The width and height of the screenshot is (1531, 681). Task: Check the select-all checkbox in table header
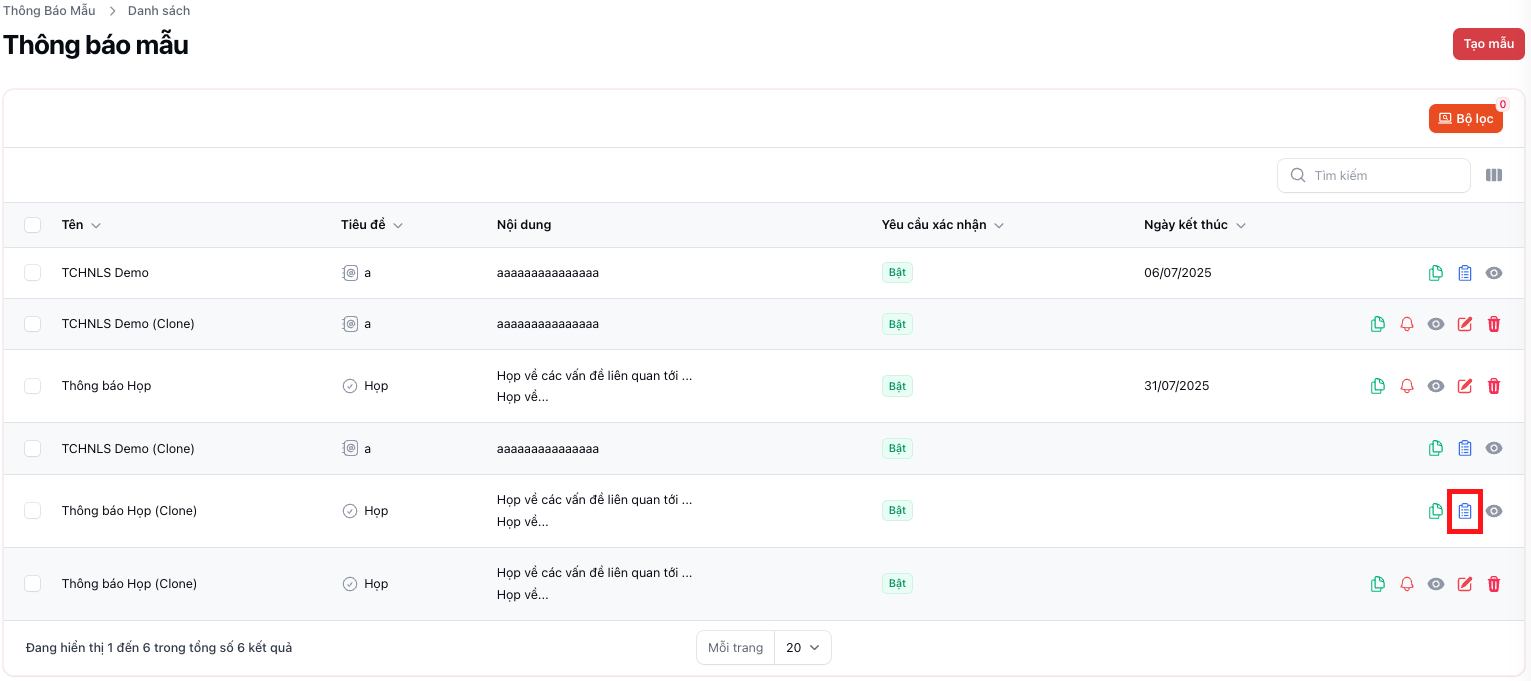click(32, 224)
